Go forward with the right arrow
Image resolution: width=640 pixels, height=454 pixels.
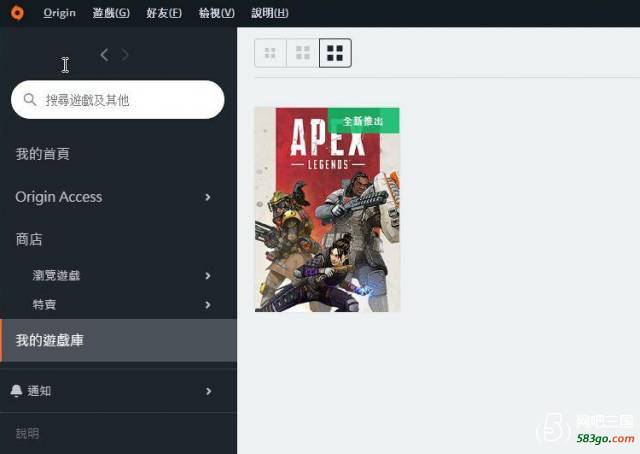click(125, 55)
